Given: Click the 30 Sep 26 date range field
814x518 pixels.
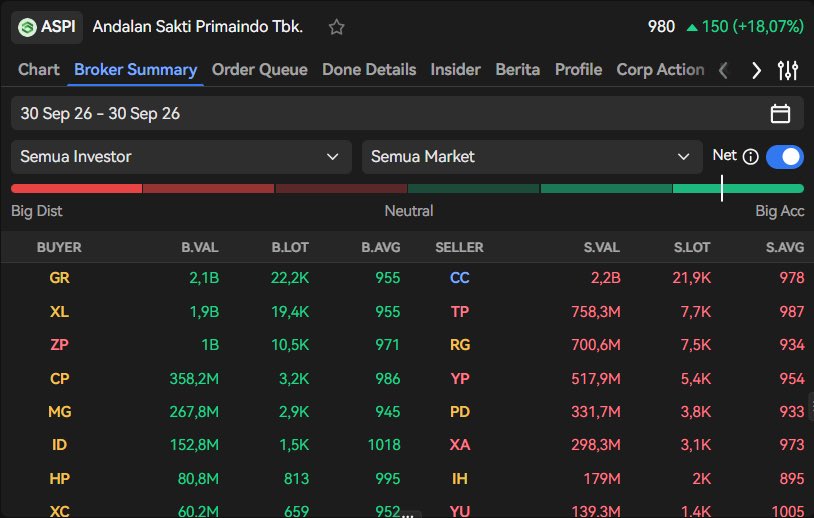Looking at the screenshot, I should [x=407, y=113].
